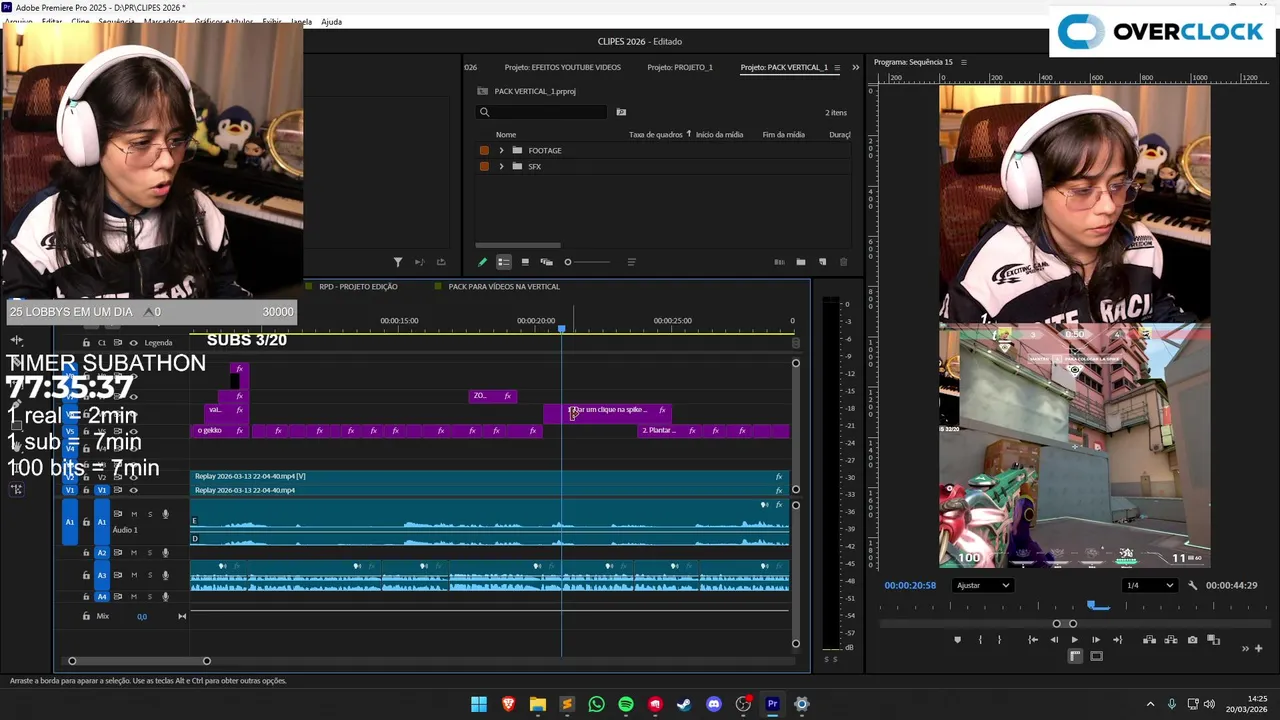The width and height of the screenshot is (1280, 720).
Task: Open Programa: Sequência 15 panel menu
Action: point(964,62)
